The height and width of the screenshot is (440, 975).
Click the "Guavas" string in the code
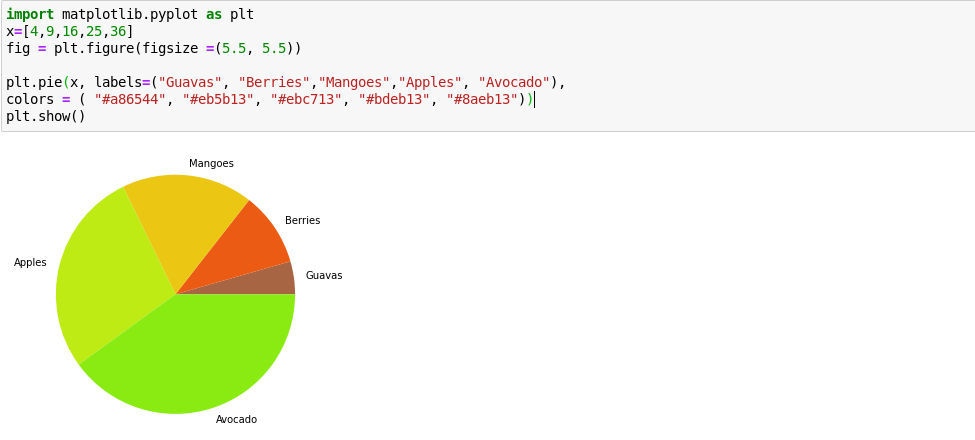pyautogui.click(x=190, y=83)
